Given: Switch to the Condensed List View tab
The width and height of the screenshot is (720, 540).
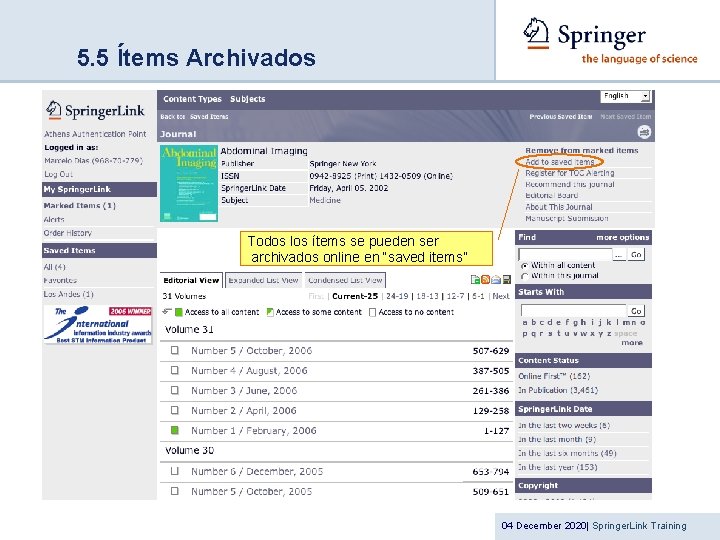Looking at the screenshot, I should pyautogui.click(x=345, y=280).
